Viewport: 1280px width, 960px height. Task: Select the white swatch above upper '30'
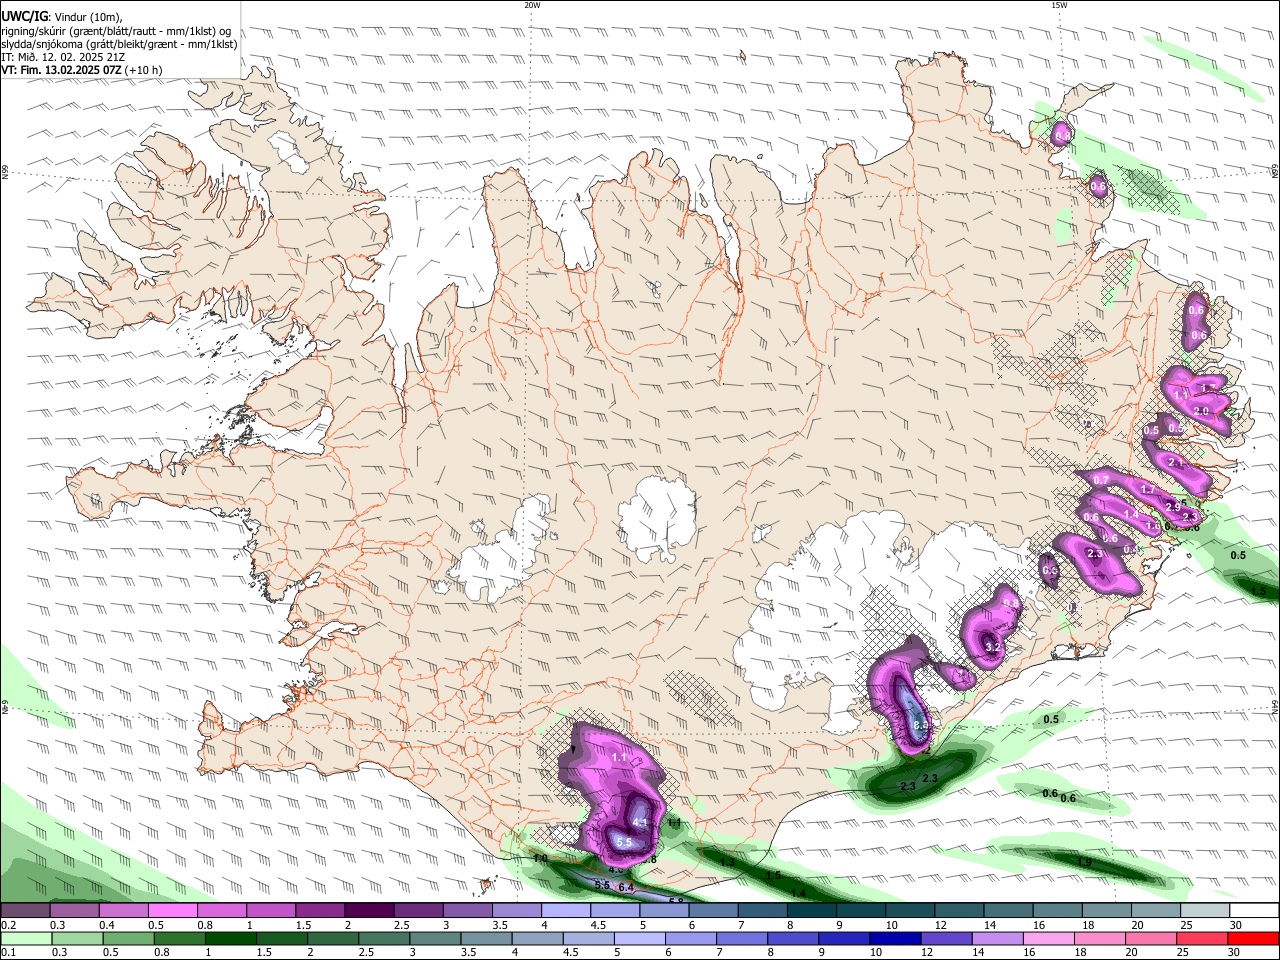1255,910
